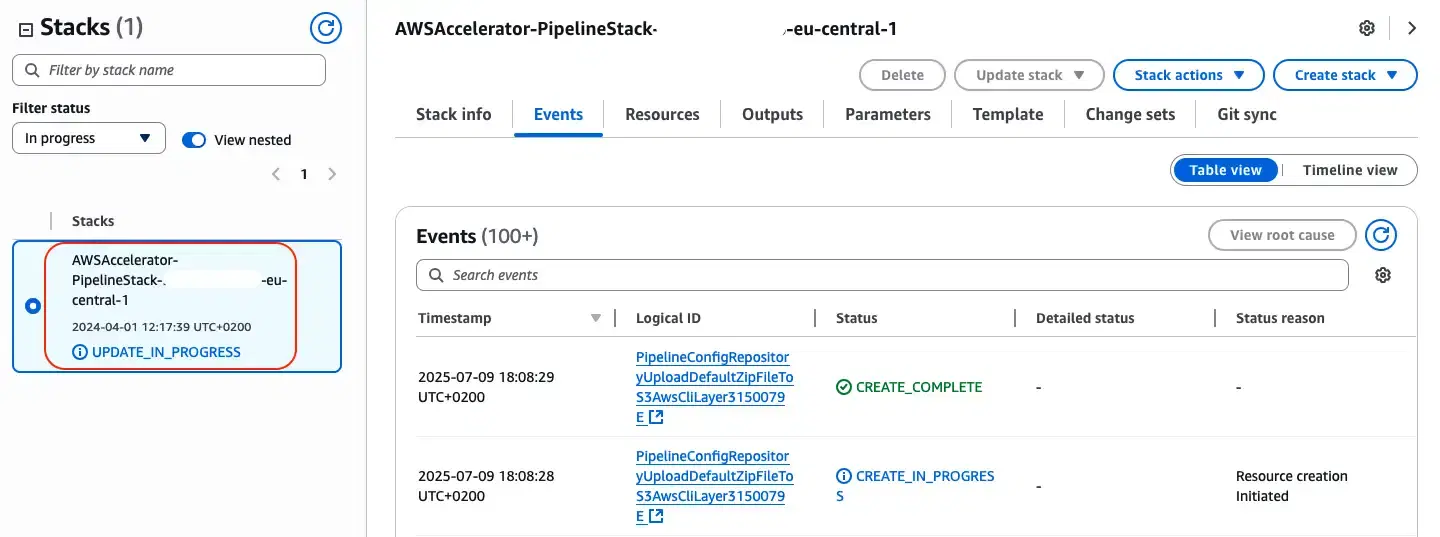The height and width of the screenshot is (537, 1440).
Task: Focus the Search events field
Action: point(882,275)
